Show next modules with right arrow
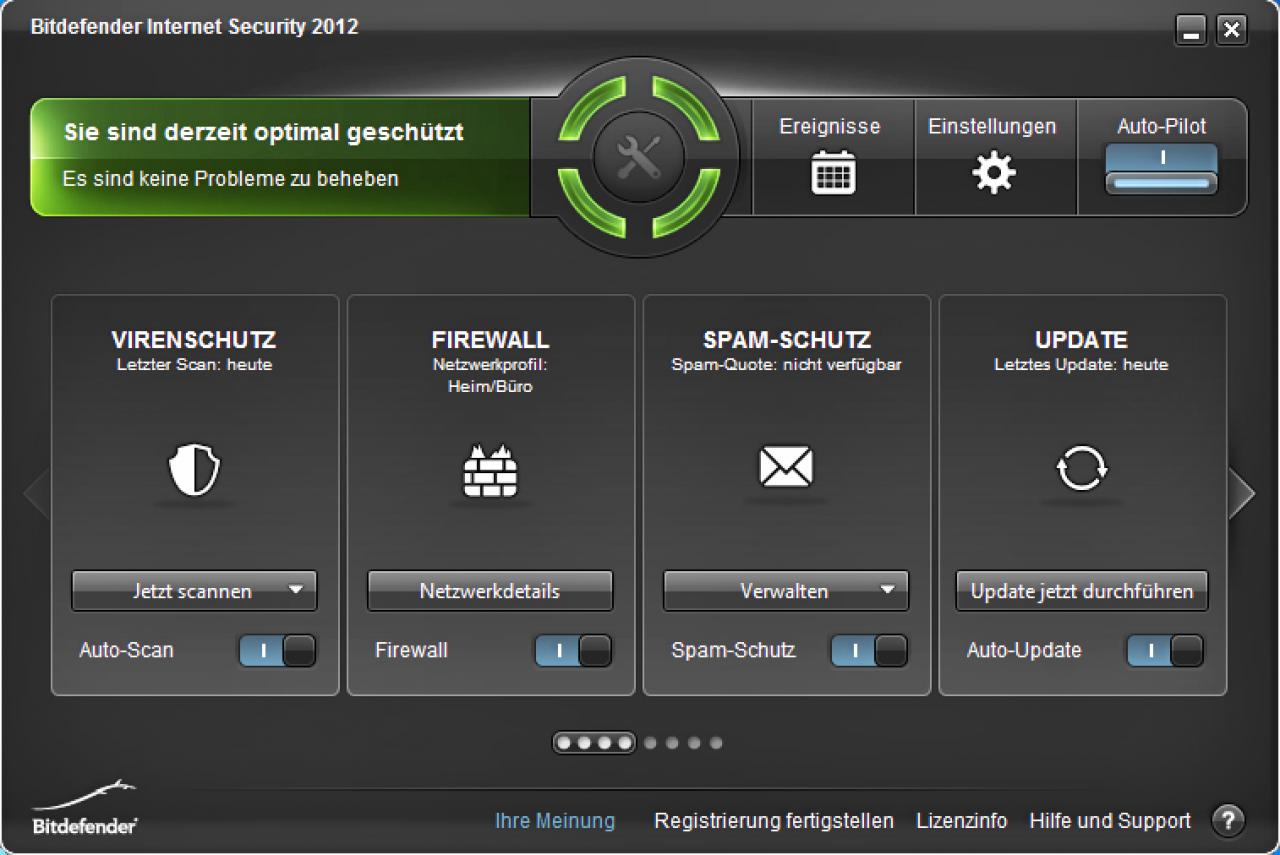This screenshot has width=1280, height=855. [1241, 493]
